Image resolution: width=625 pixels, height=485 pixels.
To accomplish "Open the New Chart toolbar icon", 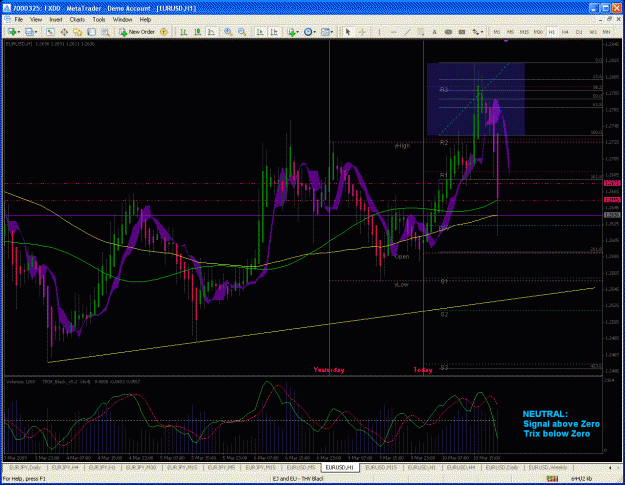I will (x=12, y=32).
